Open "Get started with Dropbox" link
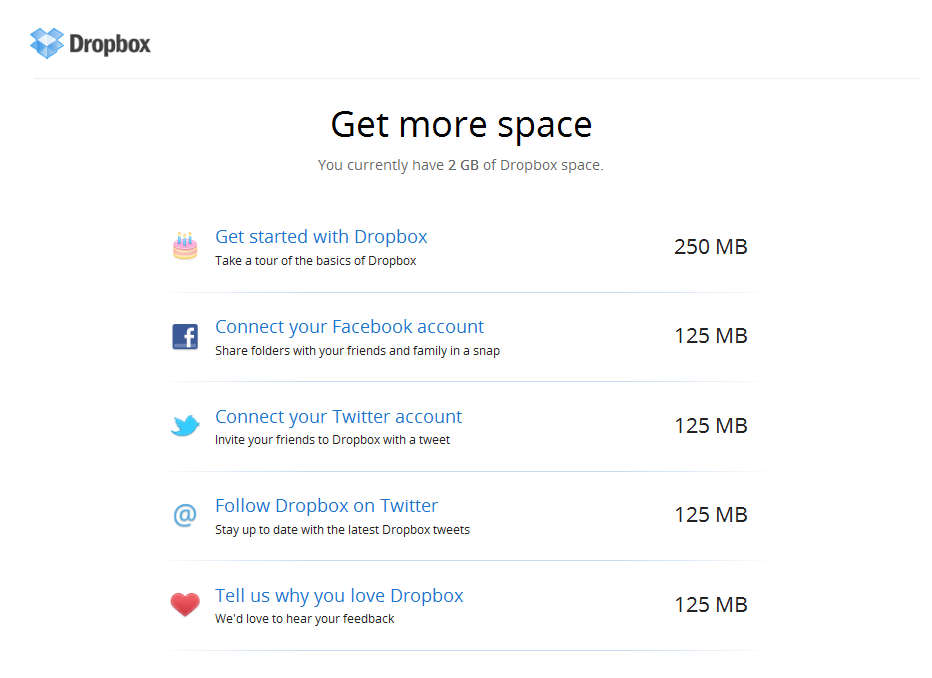Viewport: 932px width, 678px height. pos(321,237)
